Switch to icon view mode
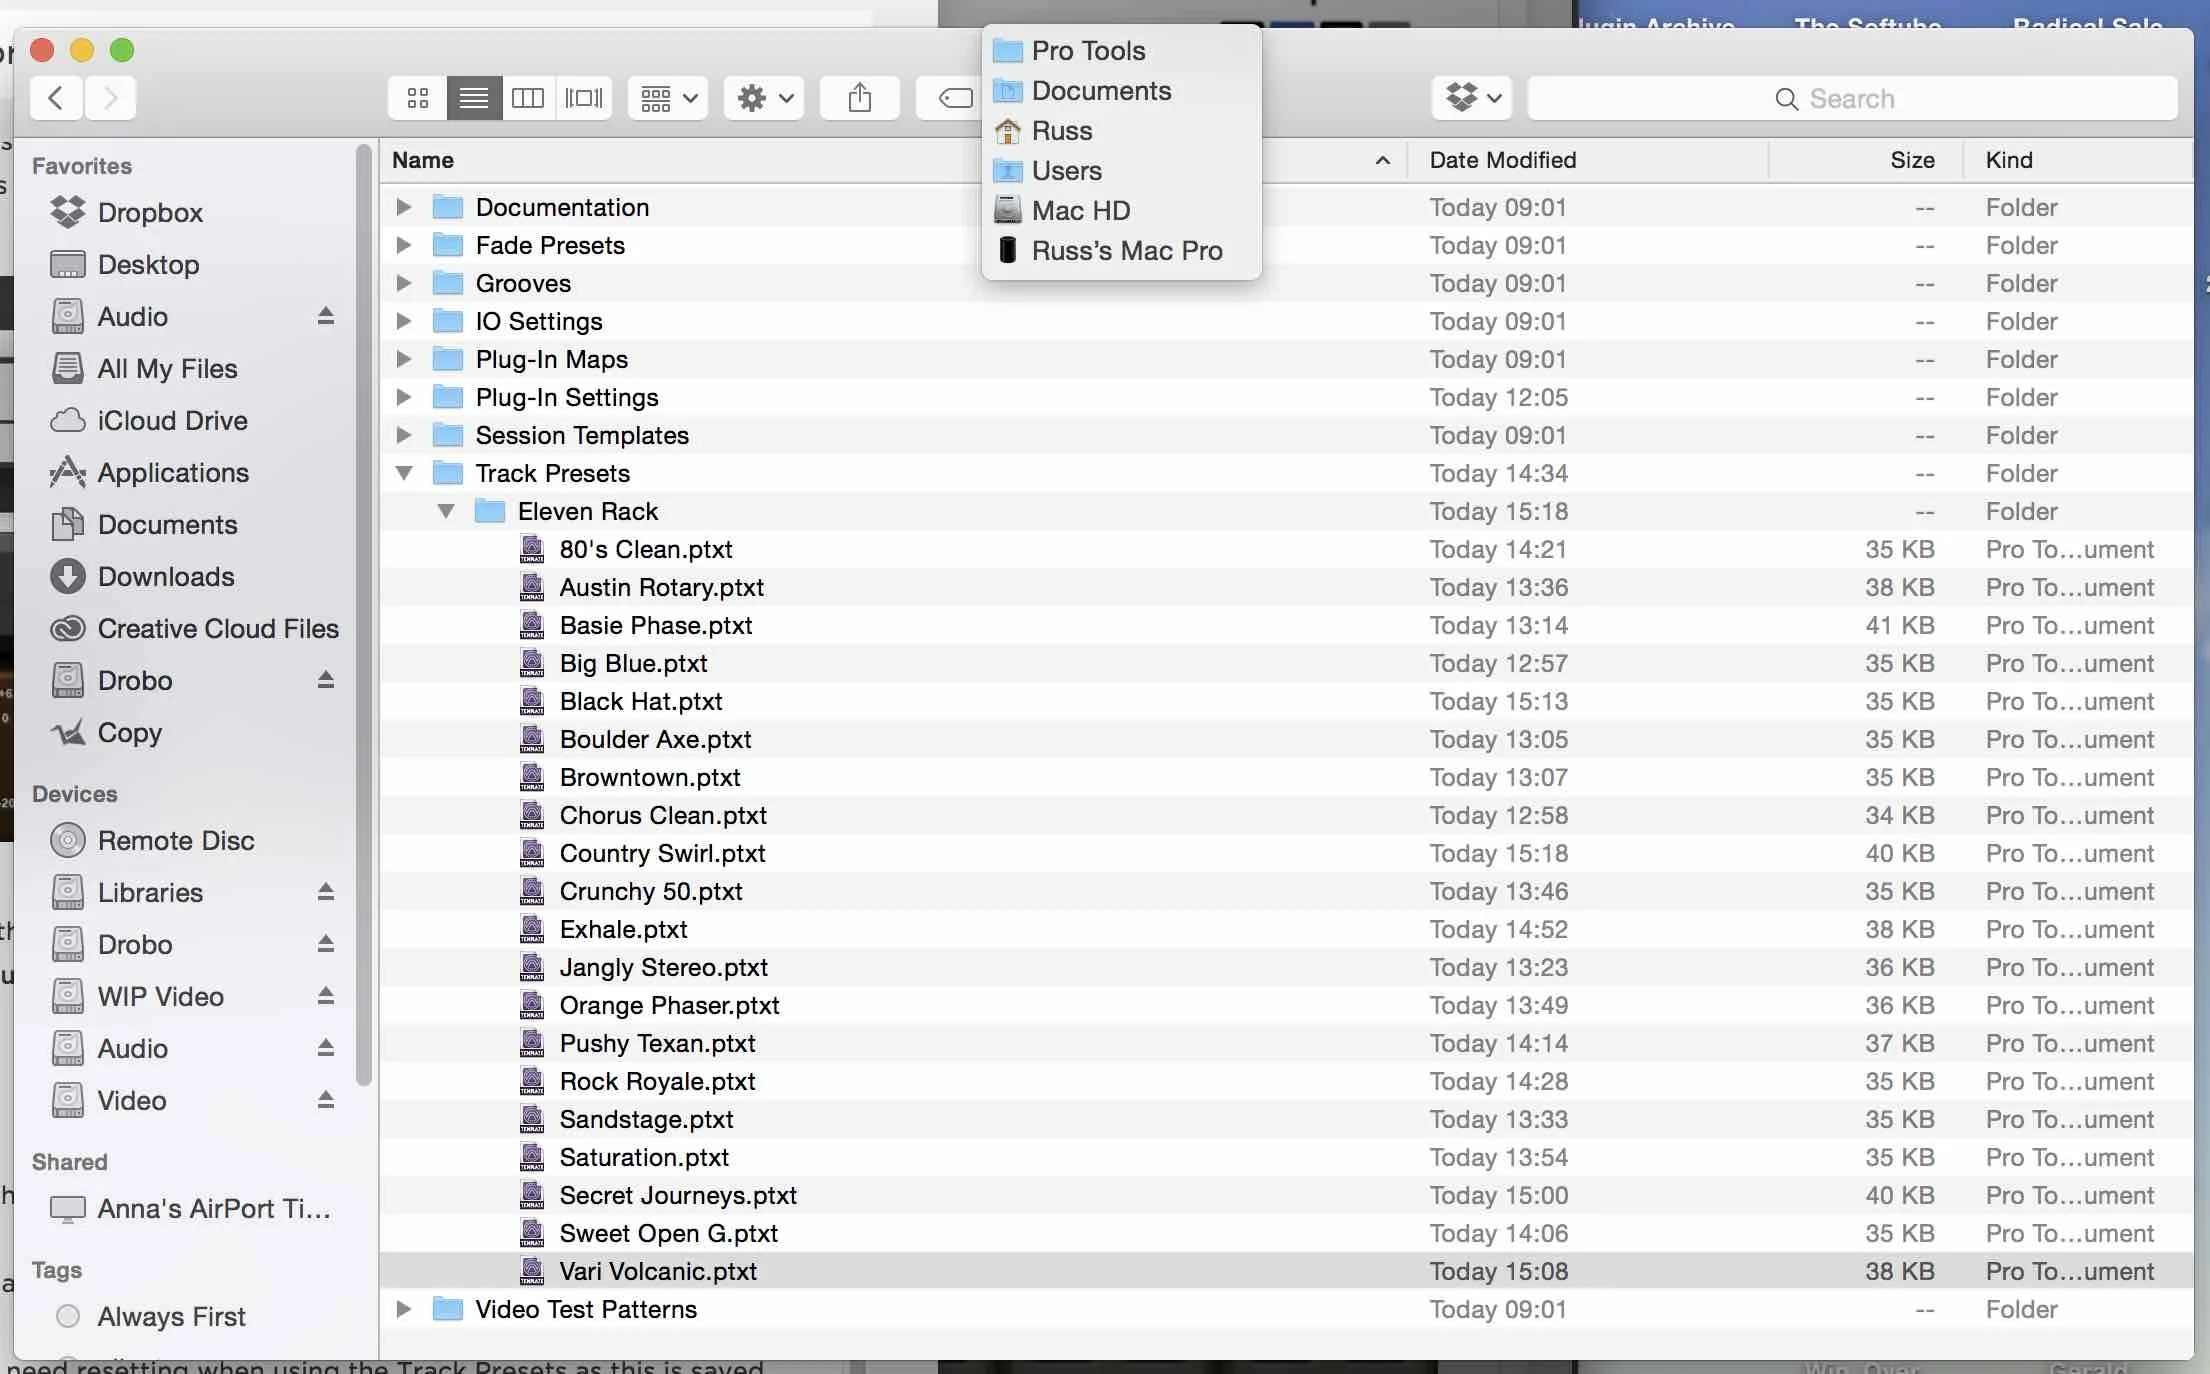The height and width of the screenshot is (1374, 2210). click(418, 98)
